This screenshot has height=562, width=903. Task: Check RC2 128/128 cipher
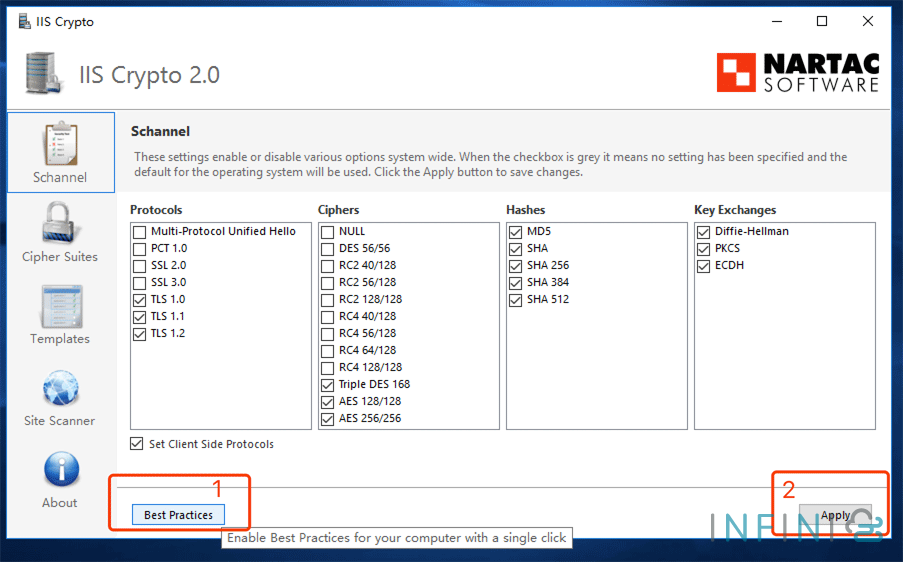[327, 300]
